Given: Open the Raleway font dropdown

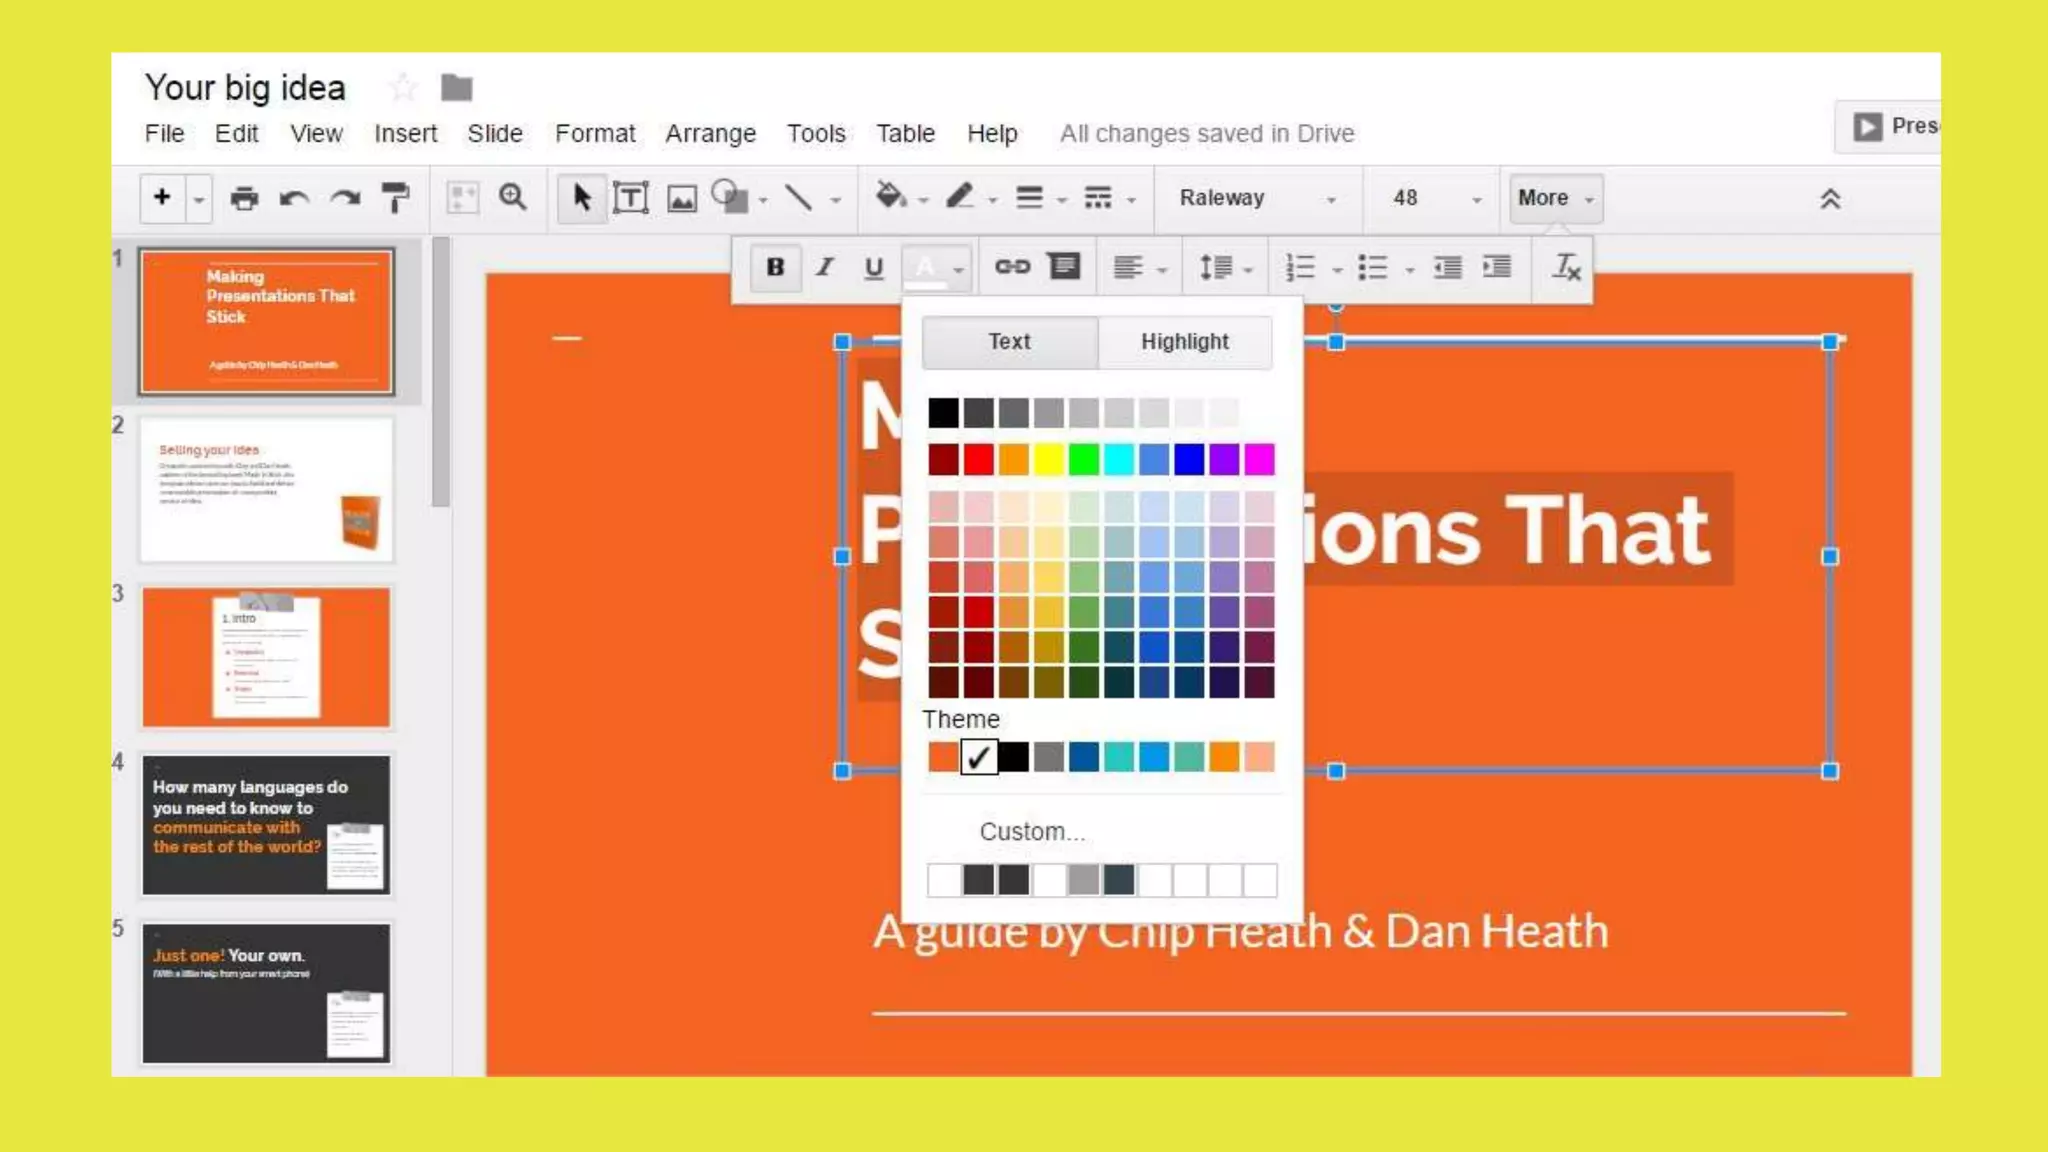Looking at the screenshot, I should point(1257,198).
